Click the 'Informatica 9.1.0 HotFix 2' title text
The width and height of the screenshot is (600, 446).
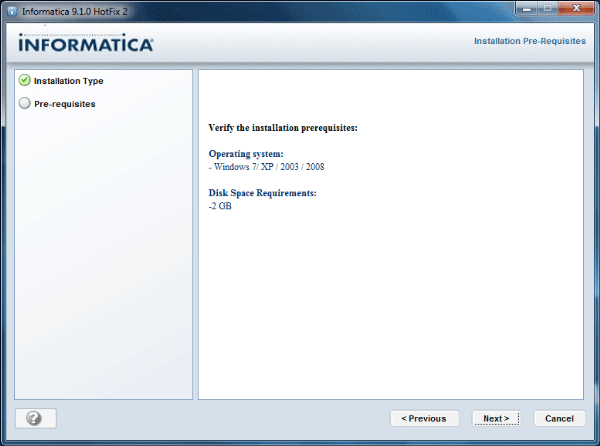(x=75, y=11)
